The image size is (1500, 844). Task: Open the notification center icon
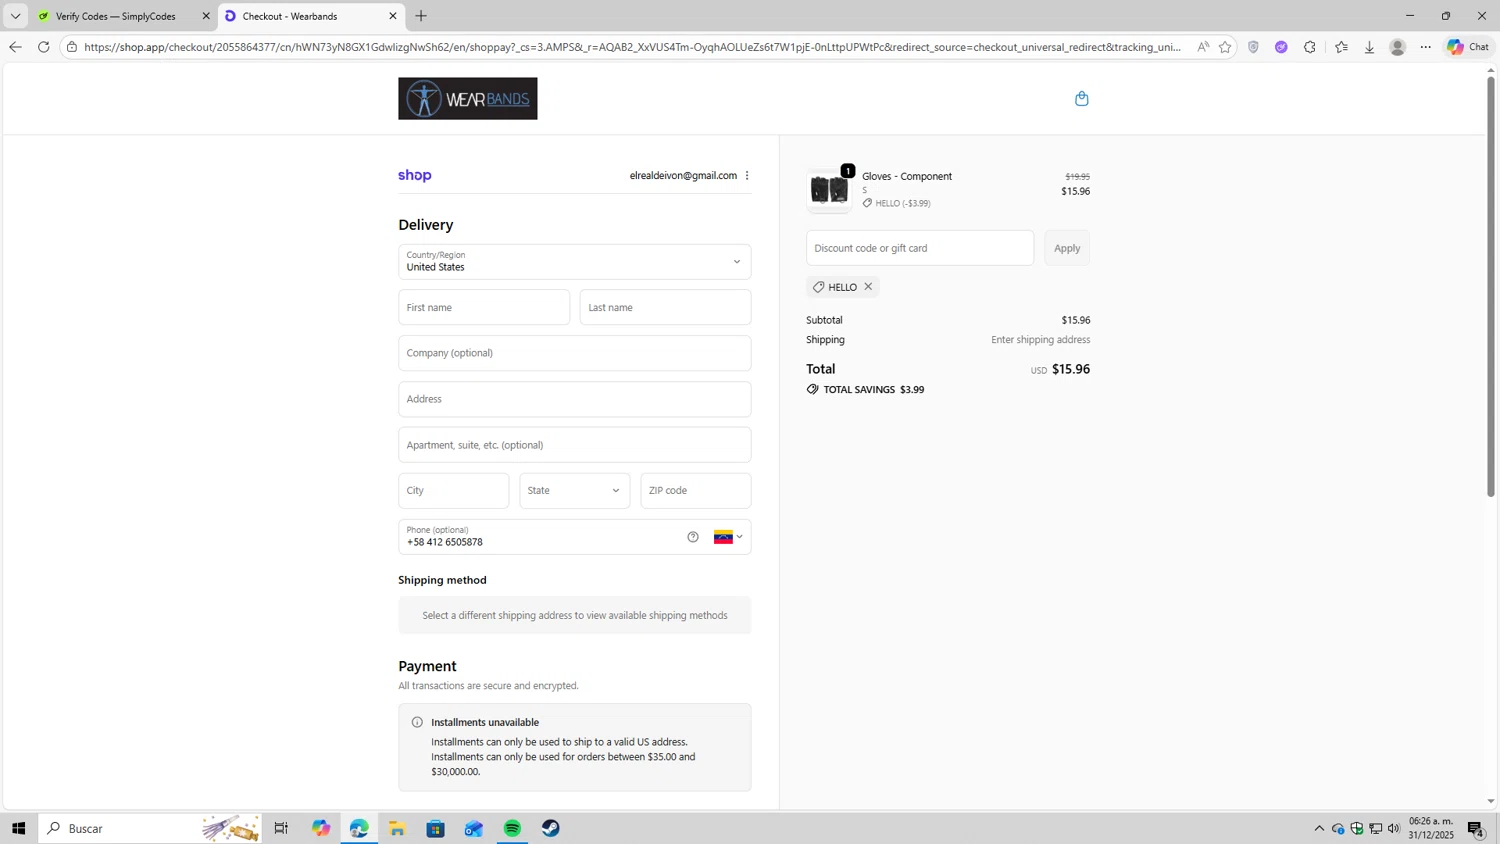[1476, 828]
